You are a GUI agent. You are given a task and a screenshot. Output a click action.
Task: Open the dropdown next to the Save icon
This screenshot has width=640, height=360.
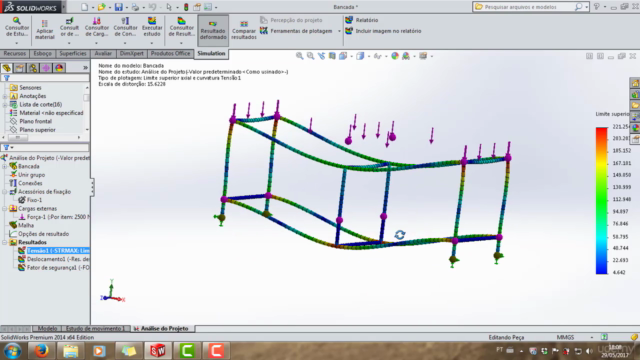pos(126,7)
